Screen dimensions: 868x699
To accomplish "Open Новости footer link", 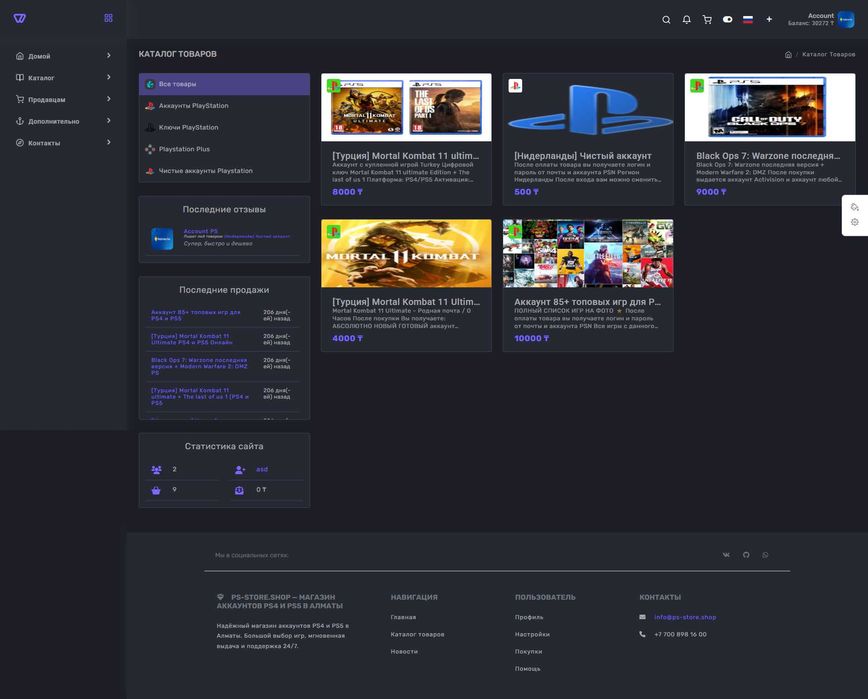I will (x=404, y=651).
